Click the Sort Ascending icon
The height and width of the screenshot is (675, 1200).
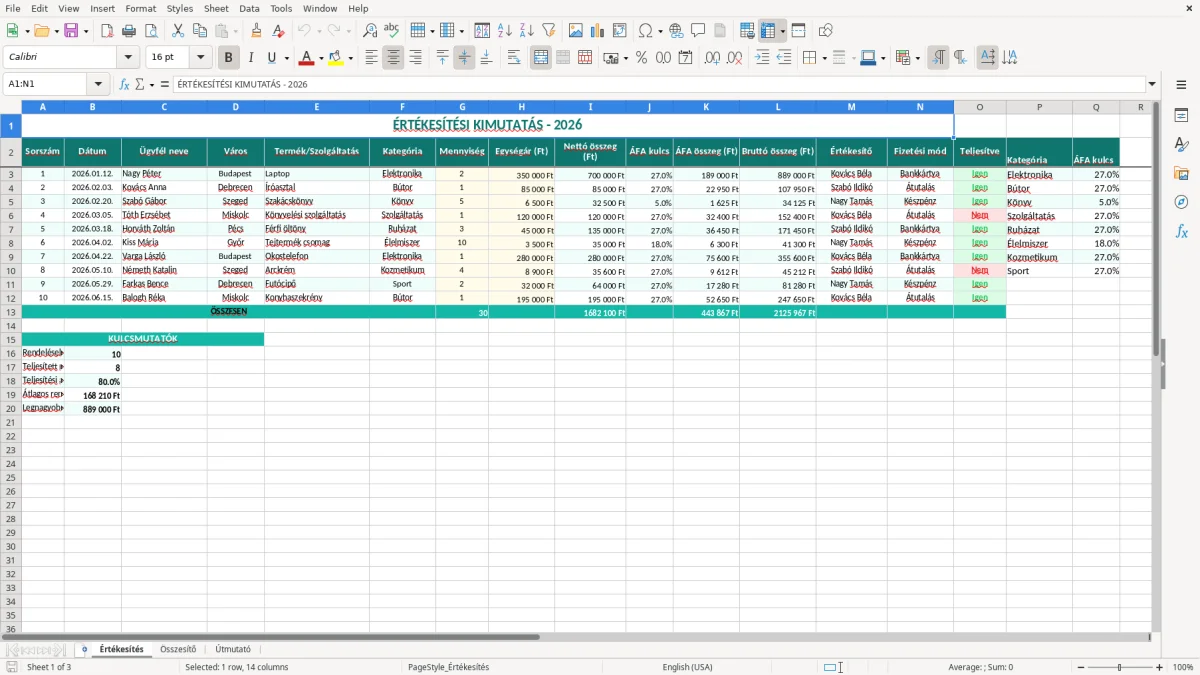(x=504, y=31)
